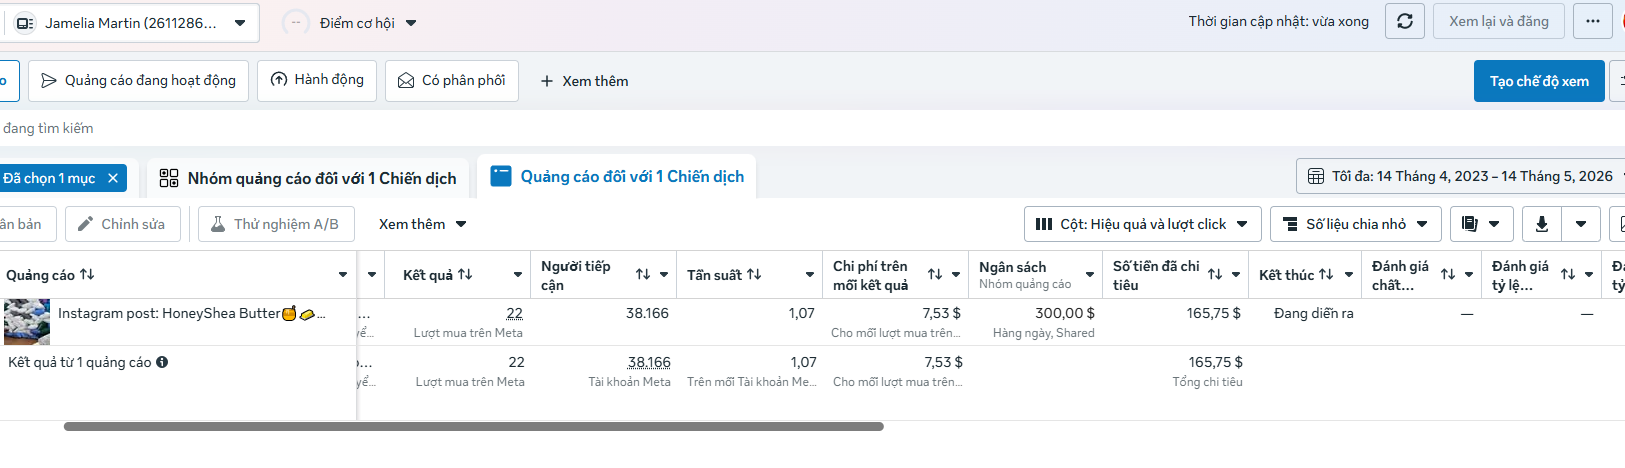Switch to Nhóm quảng cáo đối với 1 Chiến dịch tab

tap(308, 178)
